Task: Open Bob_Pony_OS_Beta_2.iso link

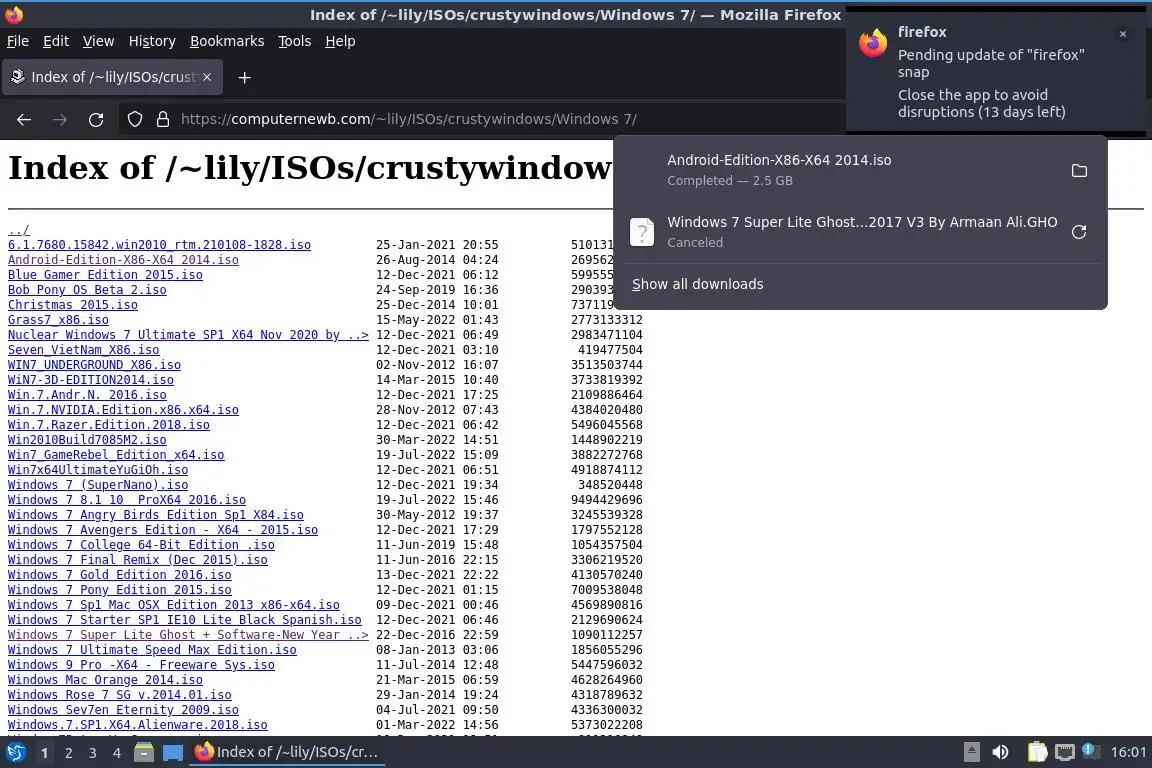Action: point(87,290)
